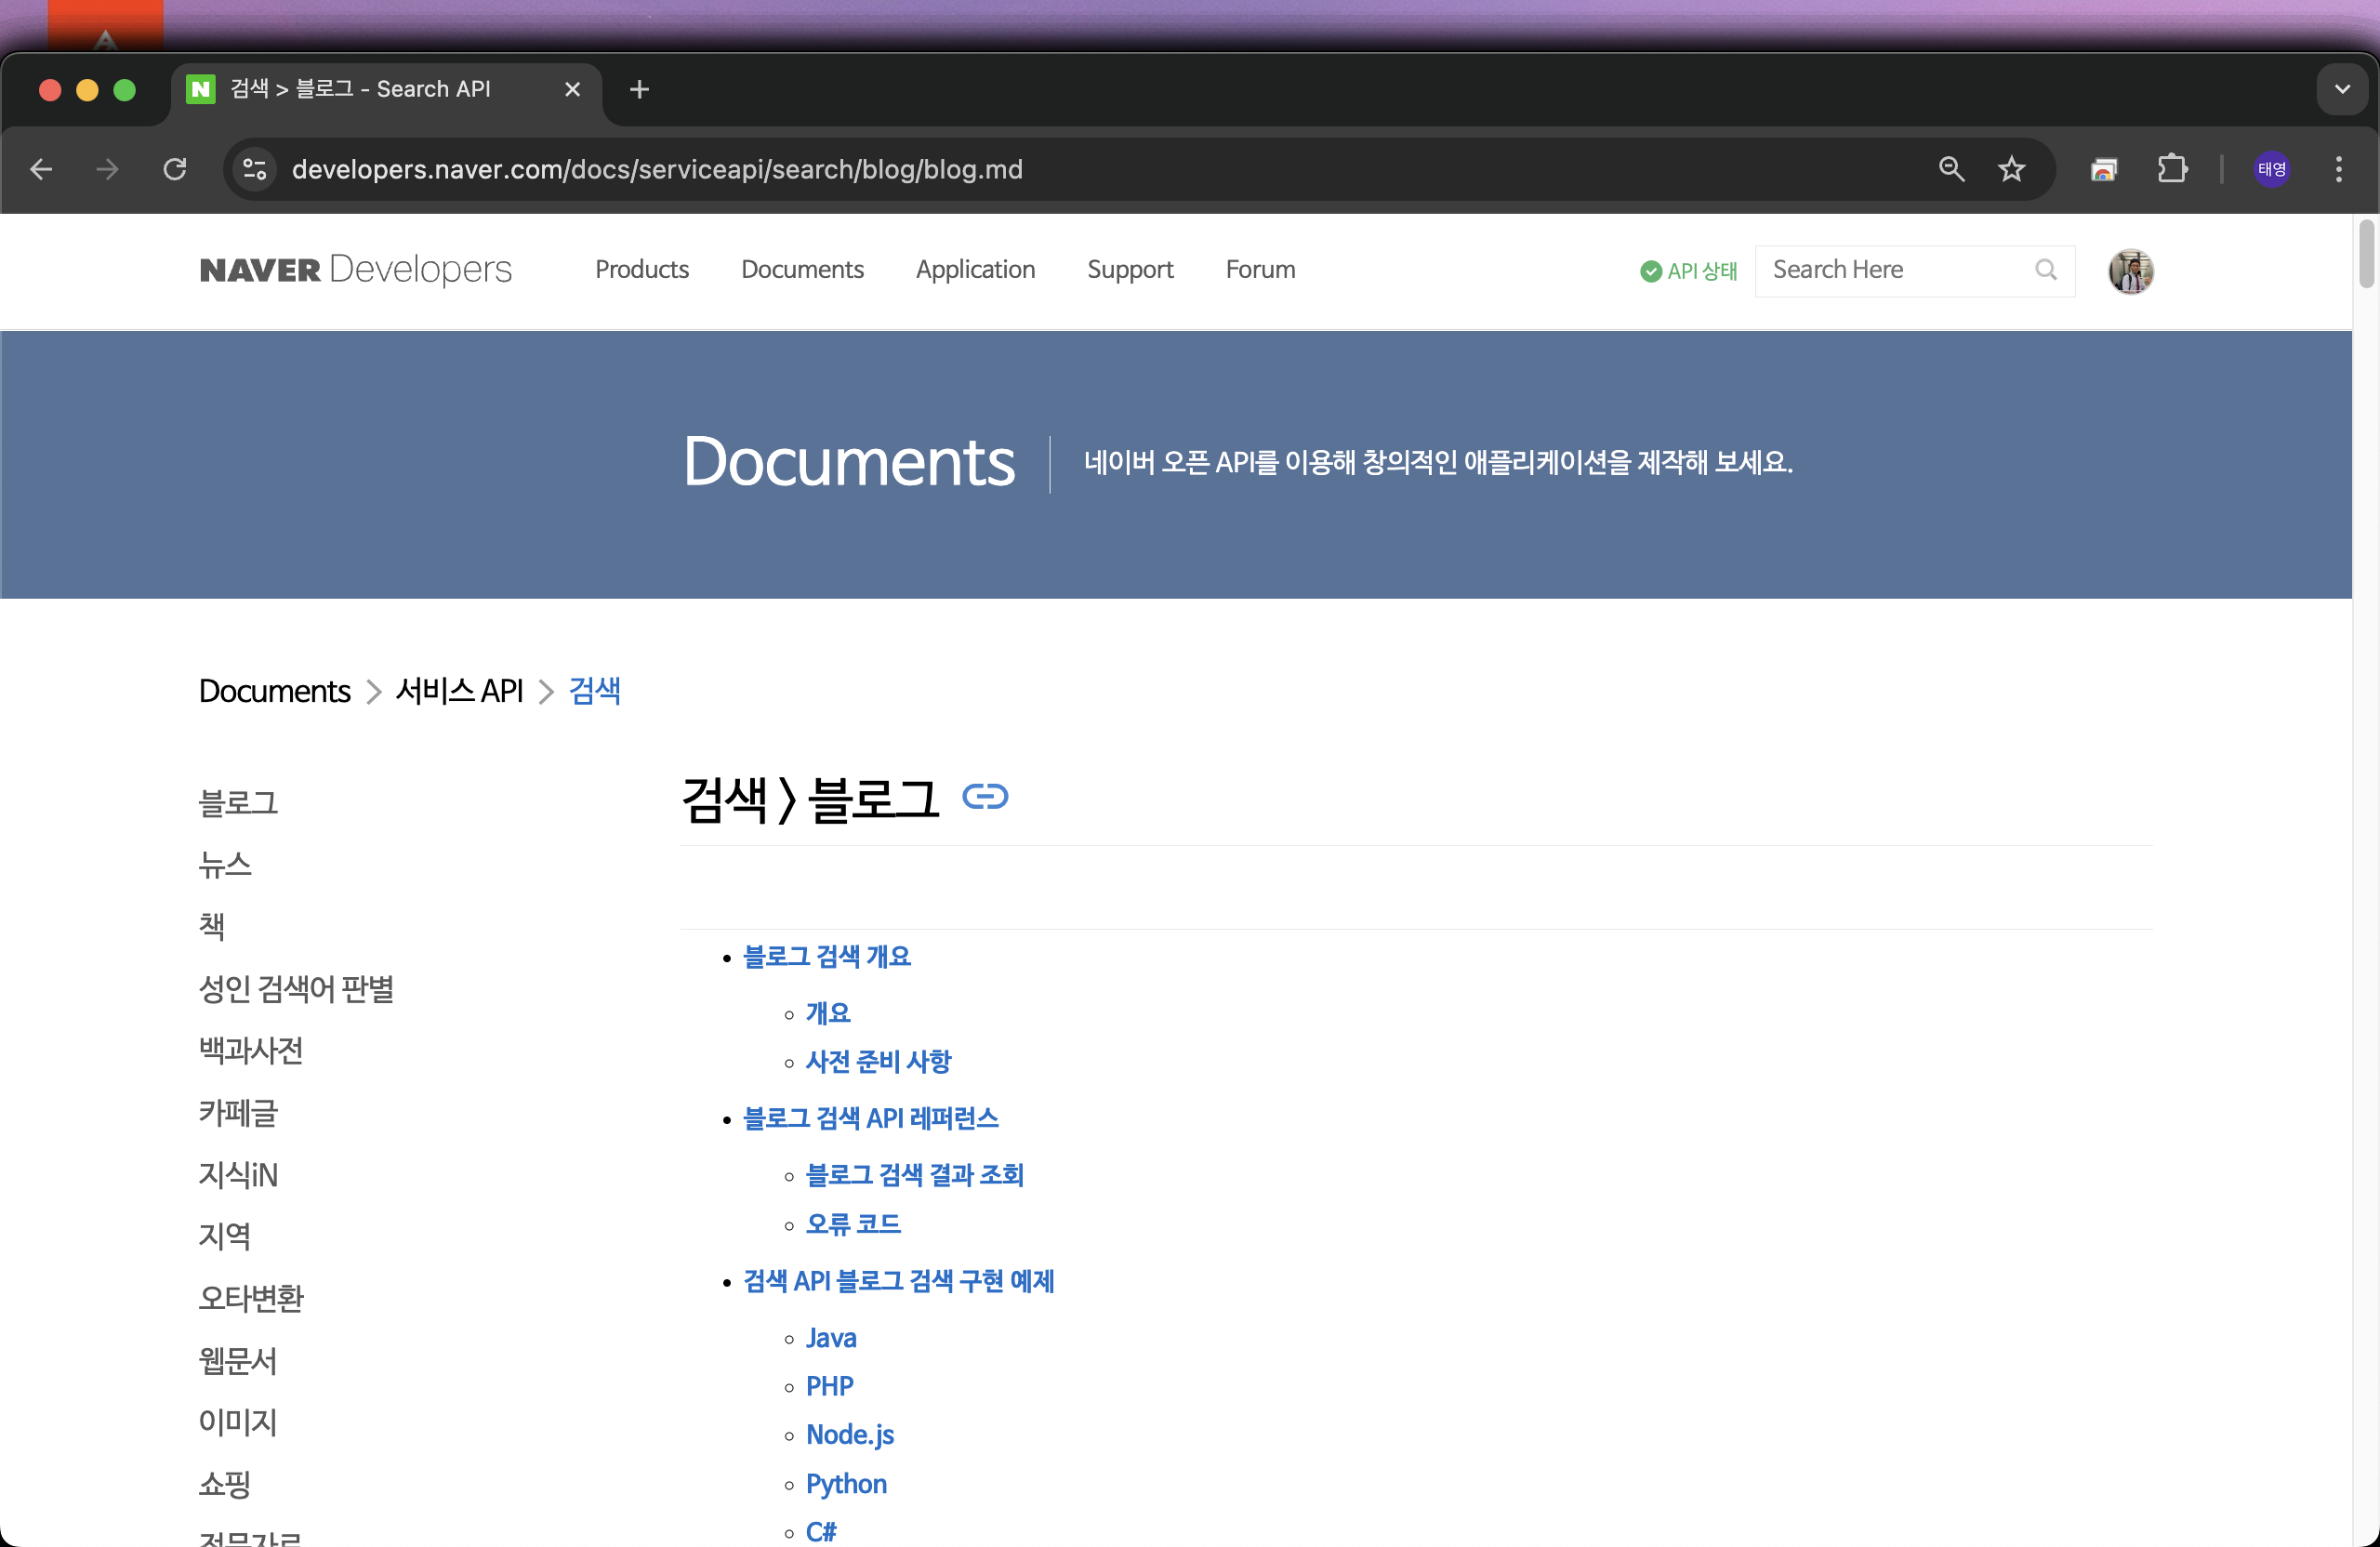This screenshot has width=2380, height=1547.
Task: Expand the tab search dropdown
Action: tap(2342, 90)
